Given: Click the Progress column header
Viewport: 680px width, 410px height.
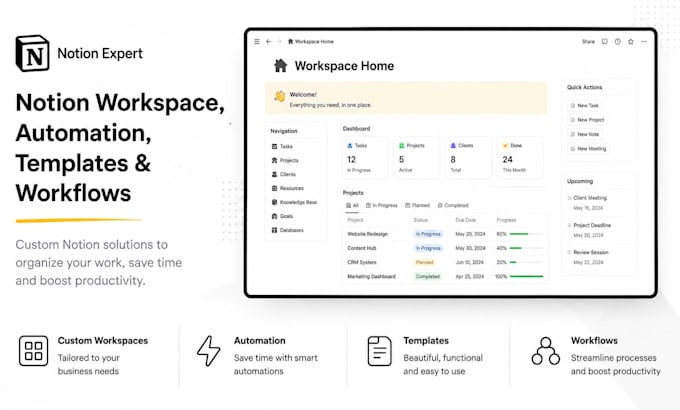Looking at the screenshot, I should [506, 220].
